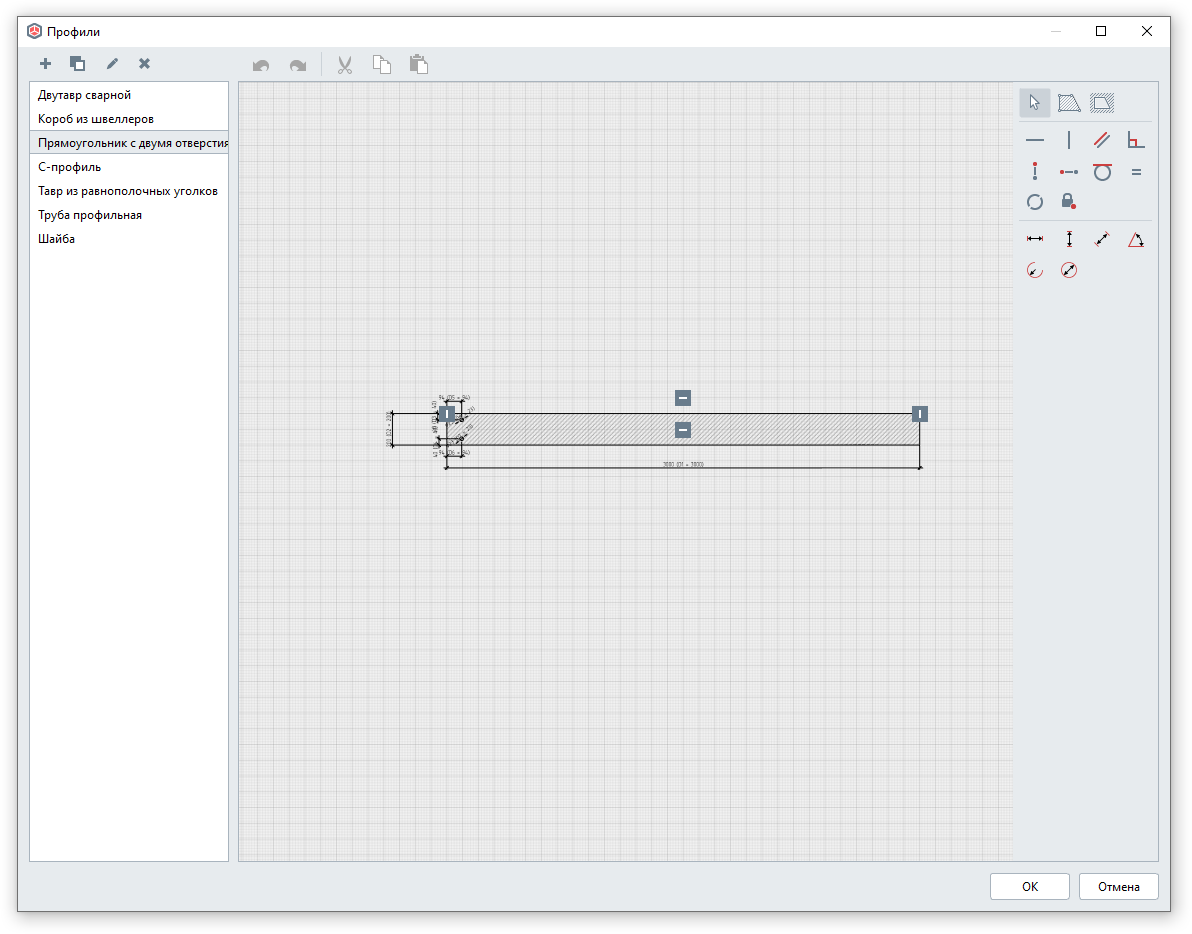Viewport: 1192px width, 934px height.
Task: Select vertical constraint marker at rectangle's left end
Action: [x=447, y=414]
